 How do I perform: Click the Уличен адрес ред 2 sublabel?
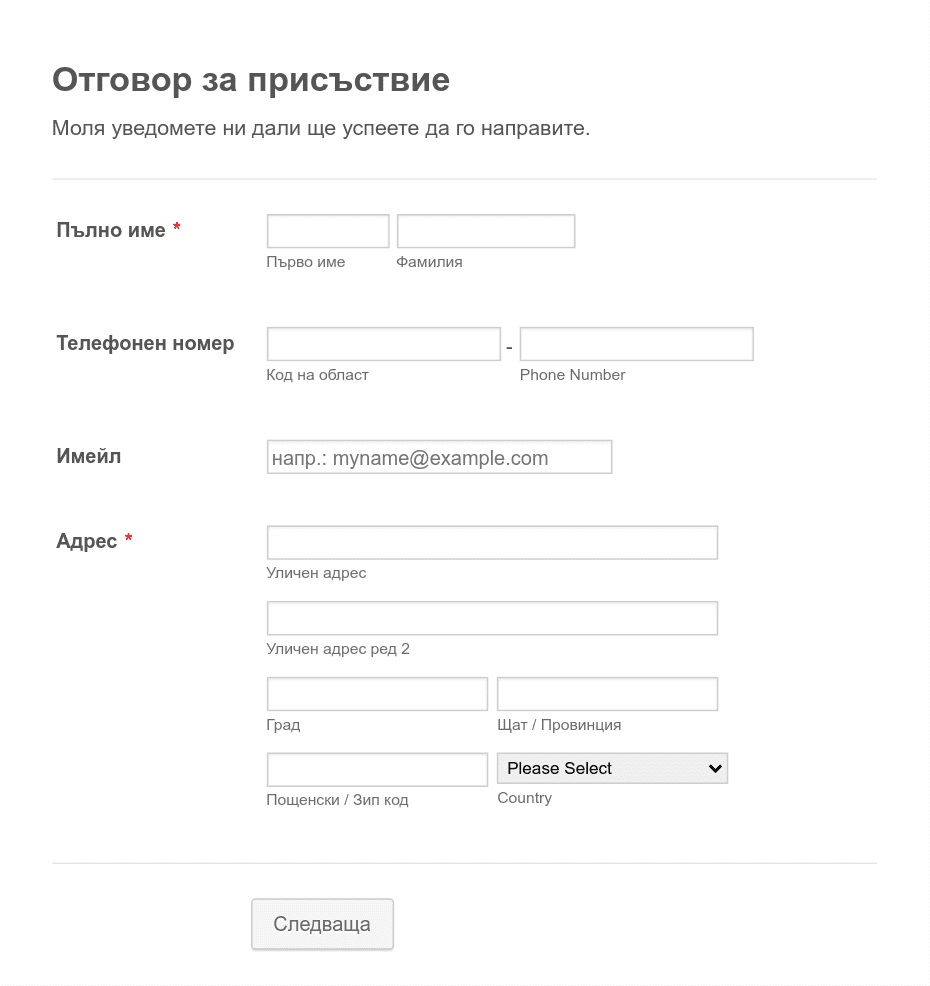(338, 649)
